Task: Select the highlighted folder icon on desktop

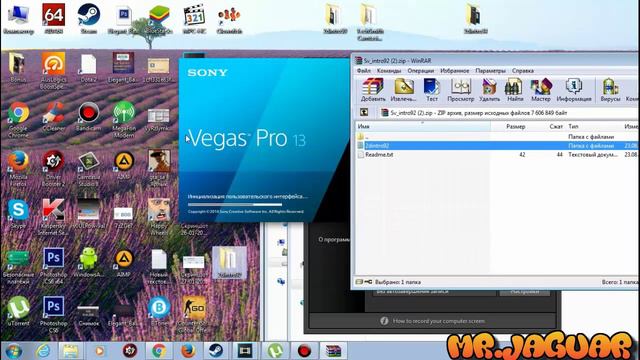Action: pos(229,263)
